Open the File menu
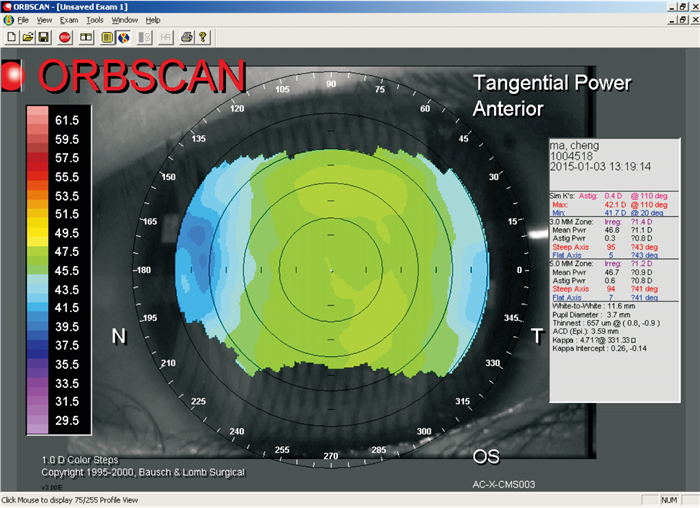 [x=23, y=20]
